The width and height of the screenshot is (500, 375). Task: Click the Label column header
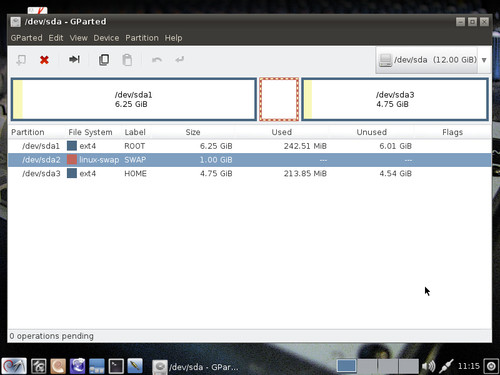click(x=135, y=132)
